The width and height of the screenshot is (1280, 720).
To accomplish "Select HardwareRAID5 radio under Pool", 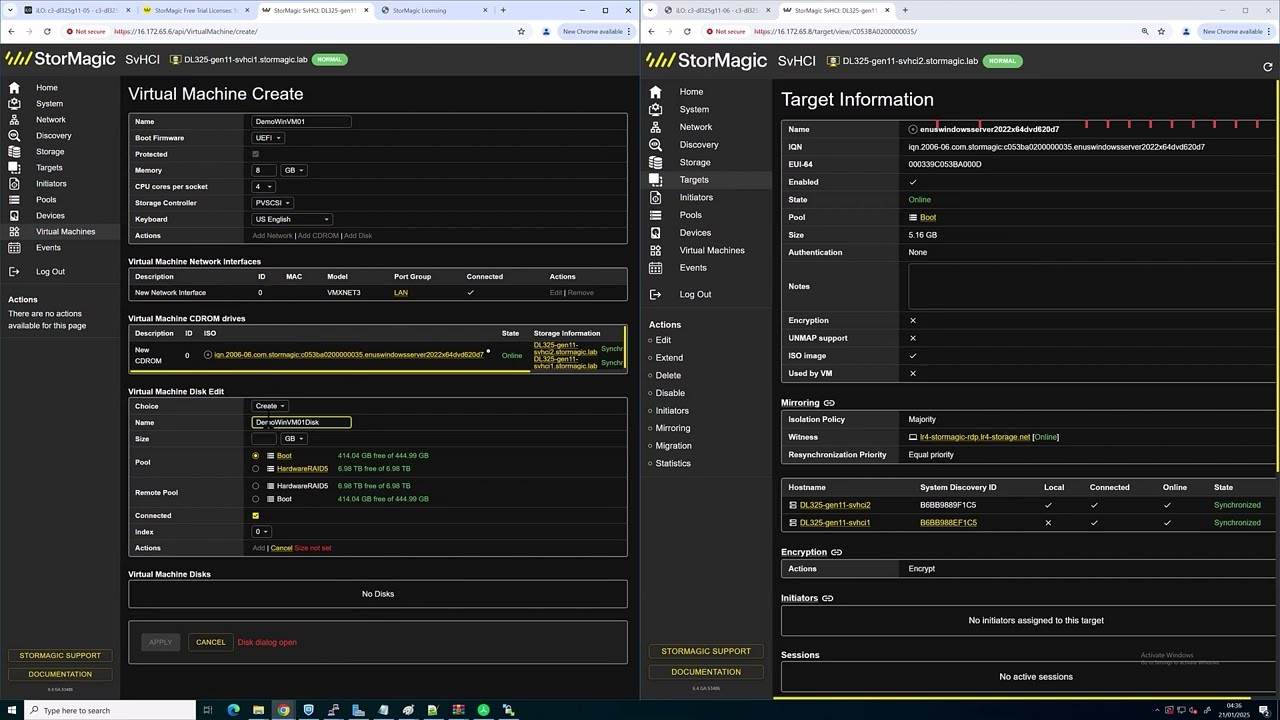I will [x=256, y=469].
